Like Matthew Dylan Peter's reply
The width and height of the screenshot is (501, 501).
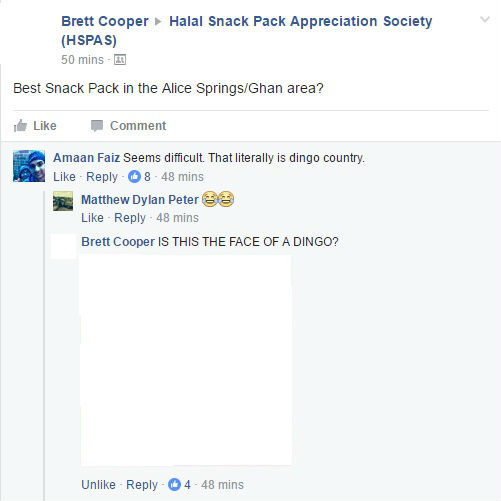[92, 218]
